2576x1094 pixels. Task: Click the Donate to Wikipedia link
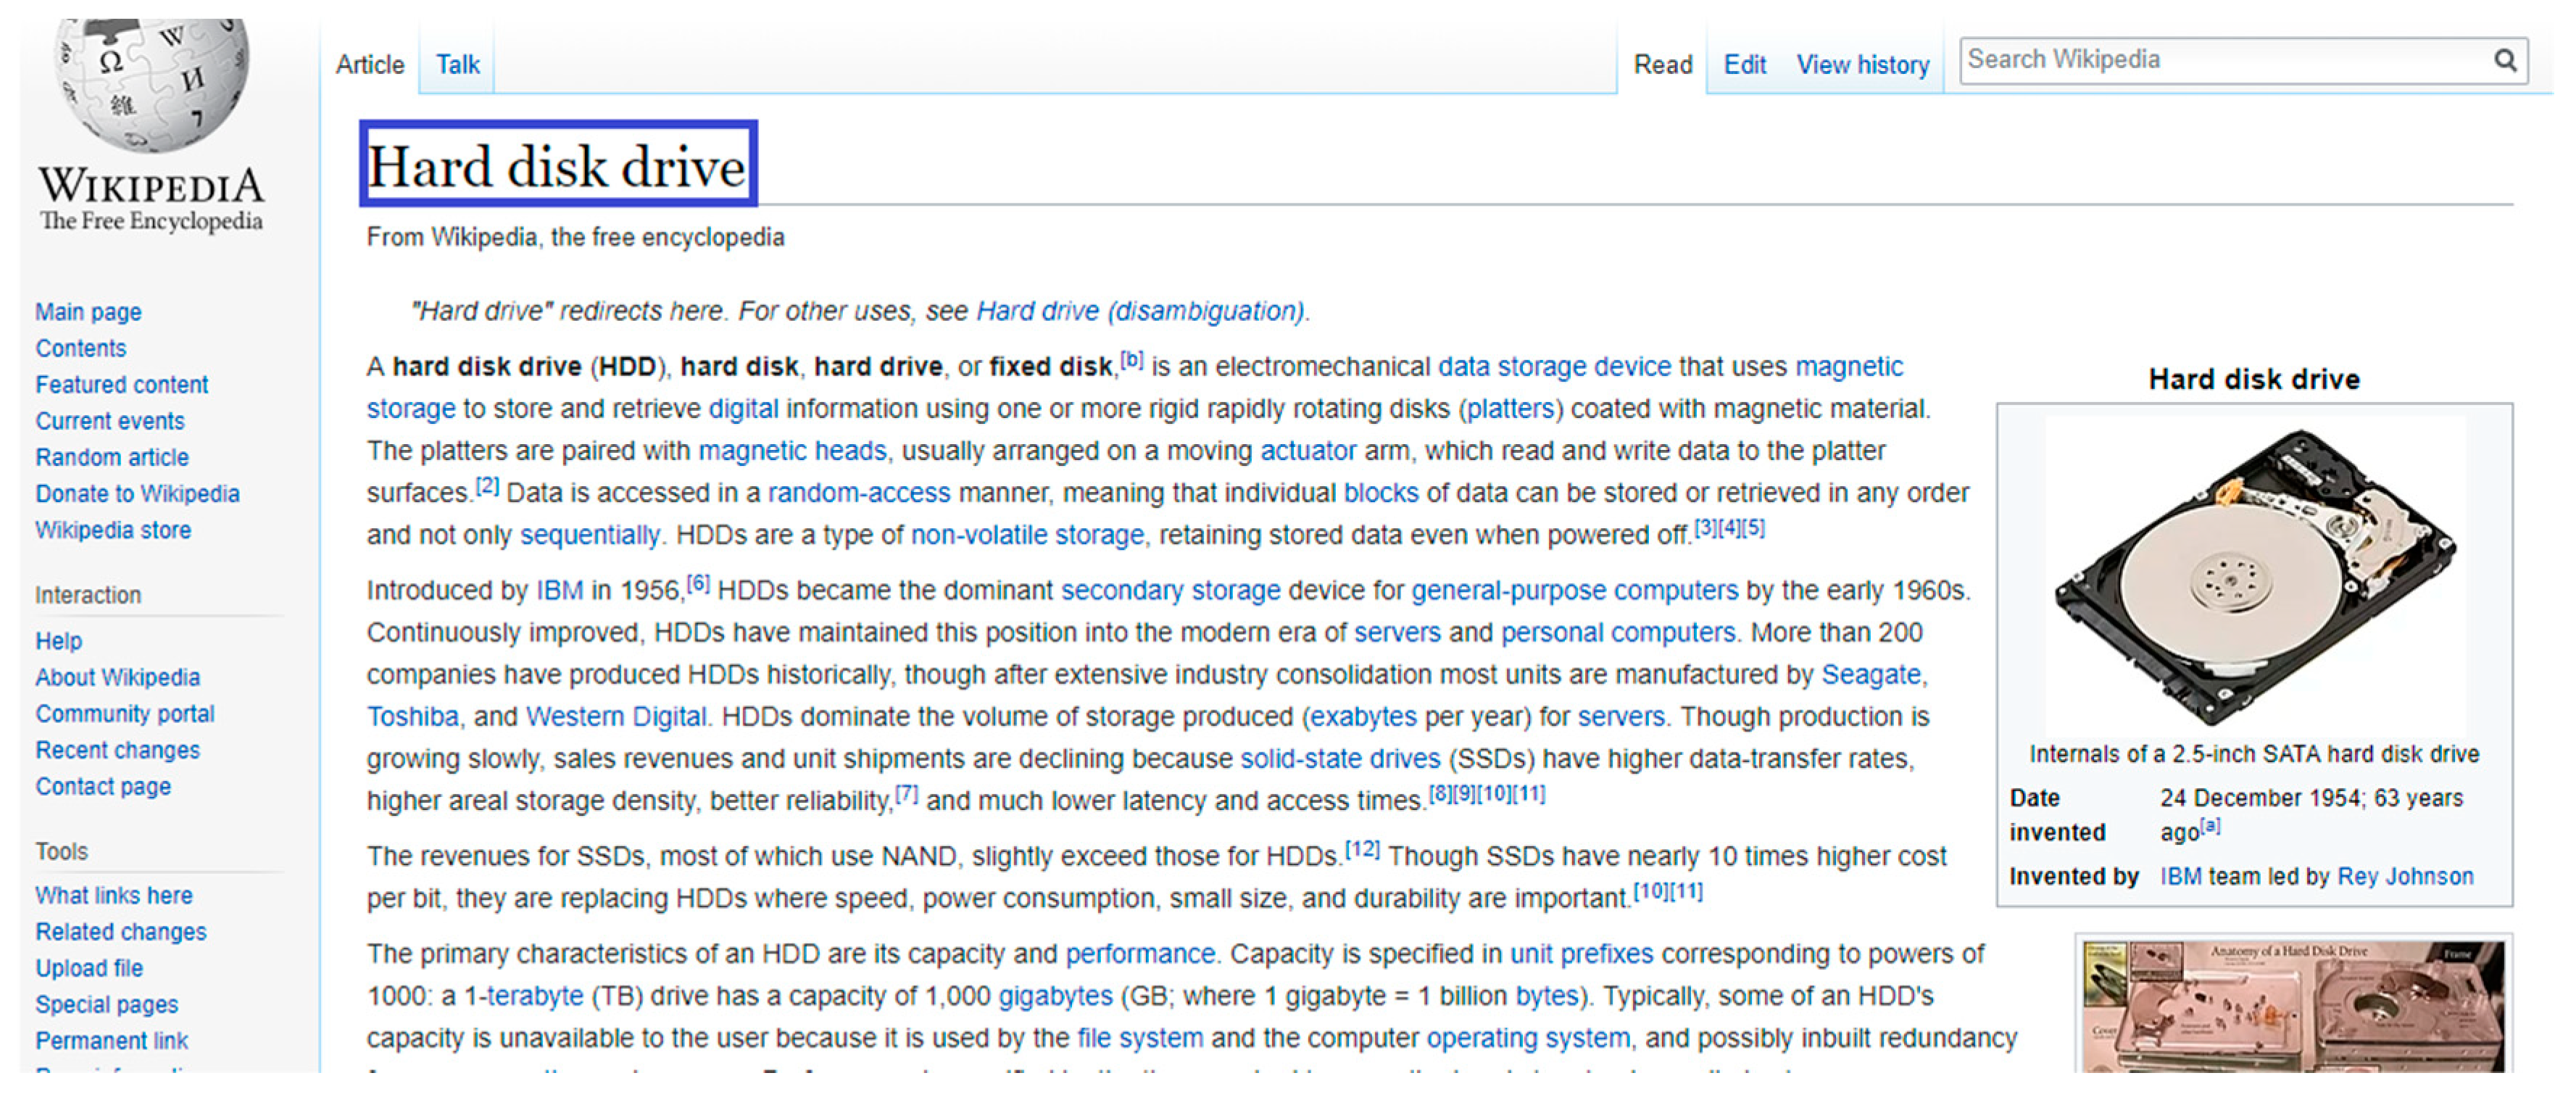(x=137, y=494)
